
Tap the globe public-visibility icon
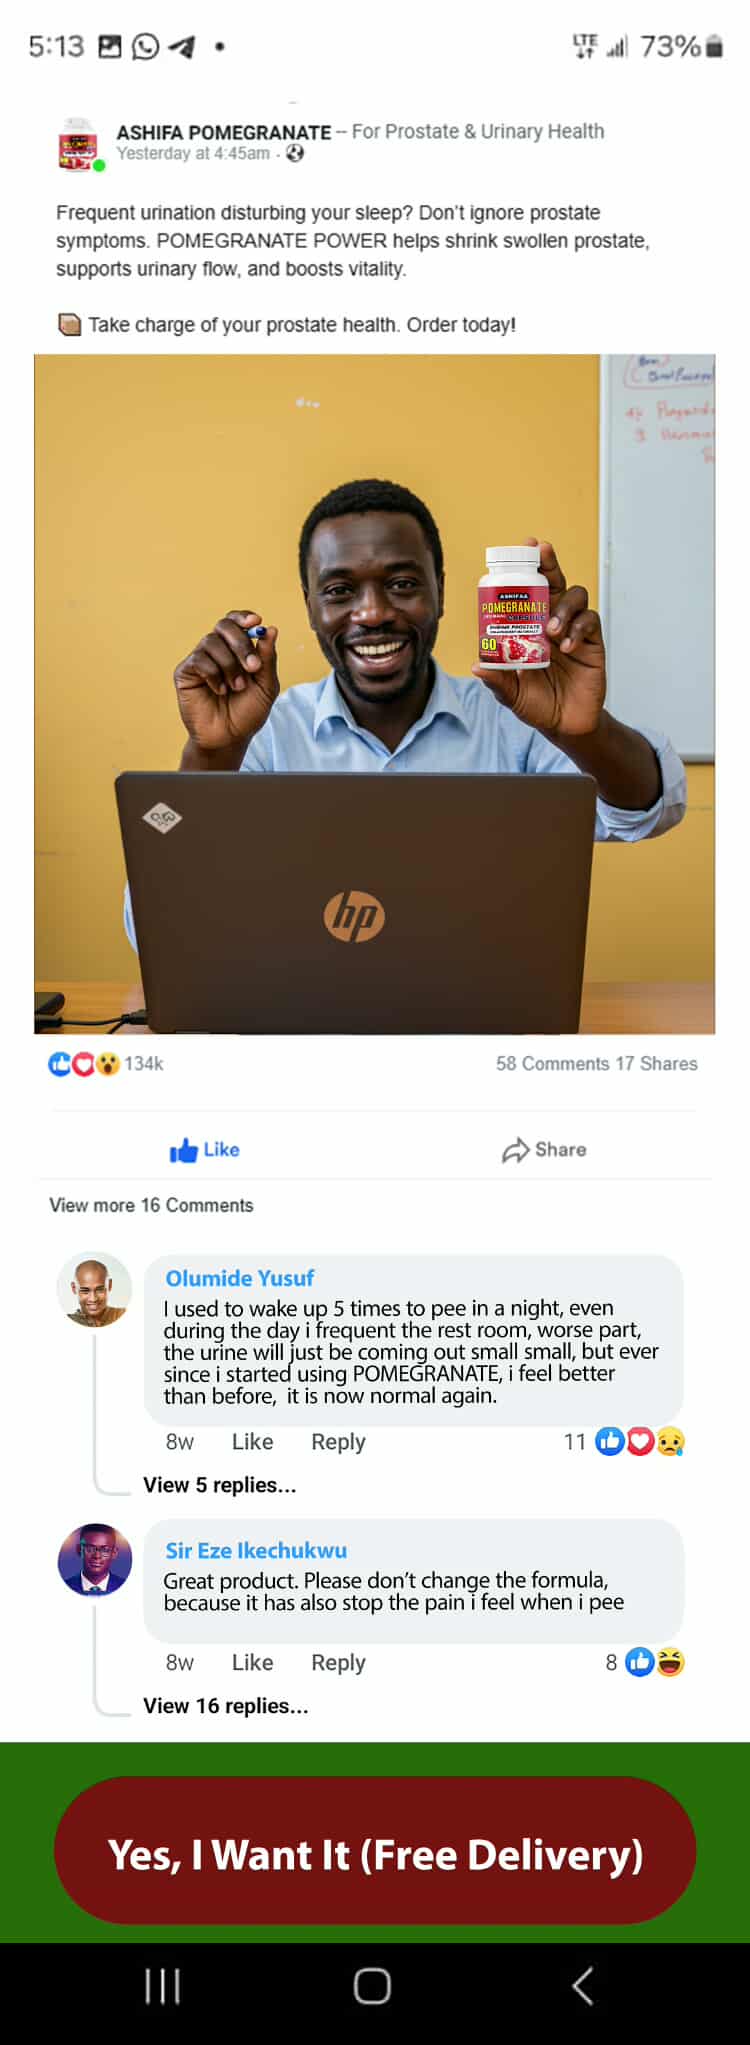tap(295, 153)
